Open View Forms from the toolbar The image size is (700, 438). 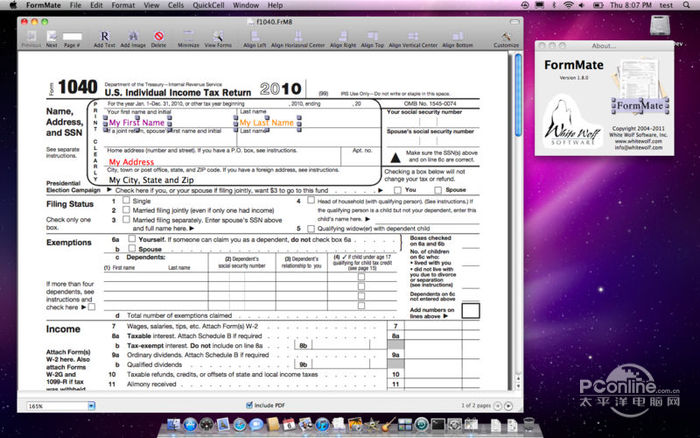coord(218,39)
